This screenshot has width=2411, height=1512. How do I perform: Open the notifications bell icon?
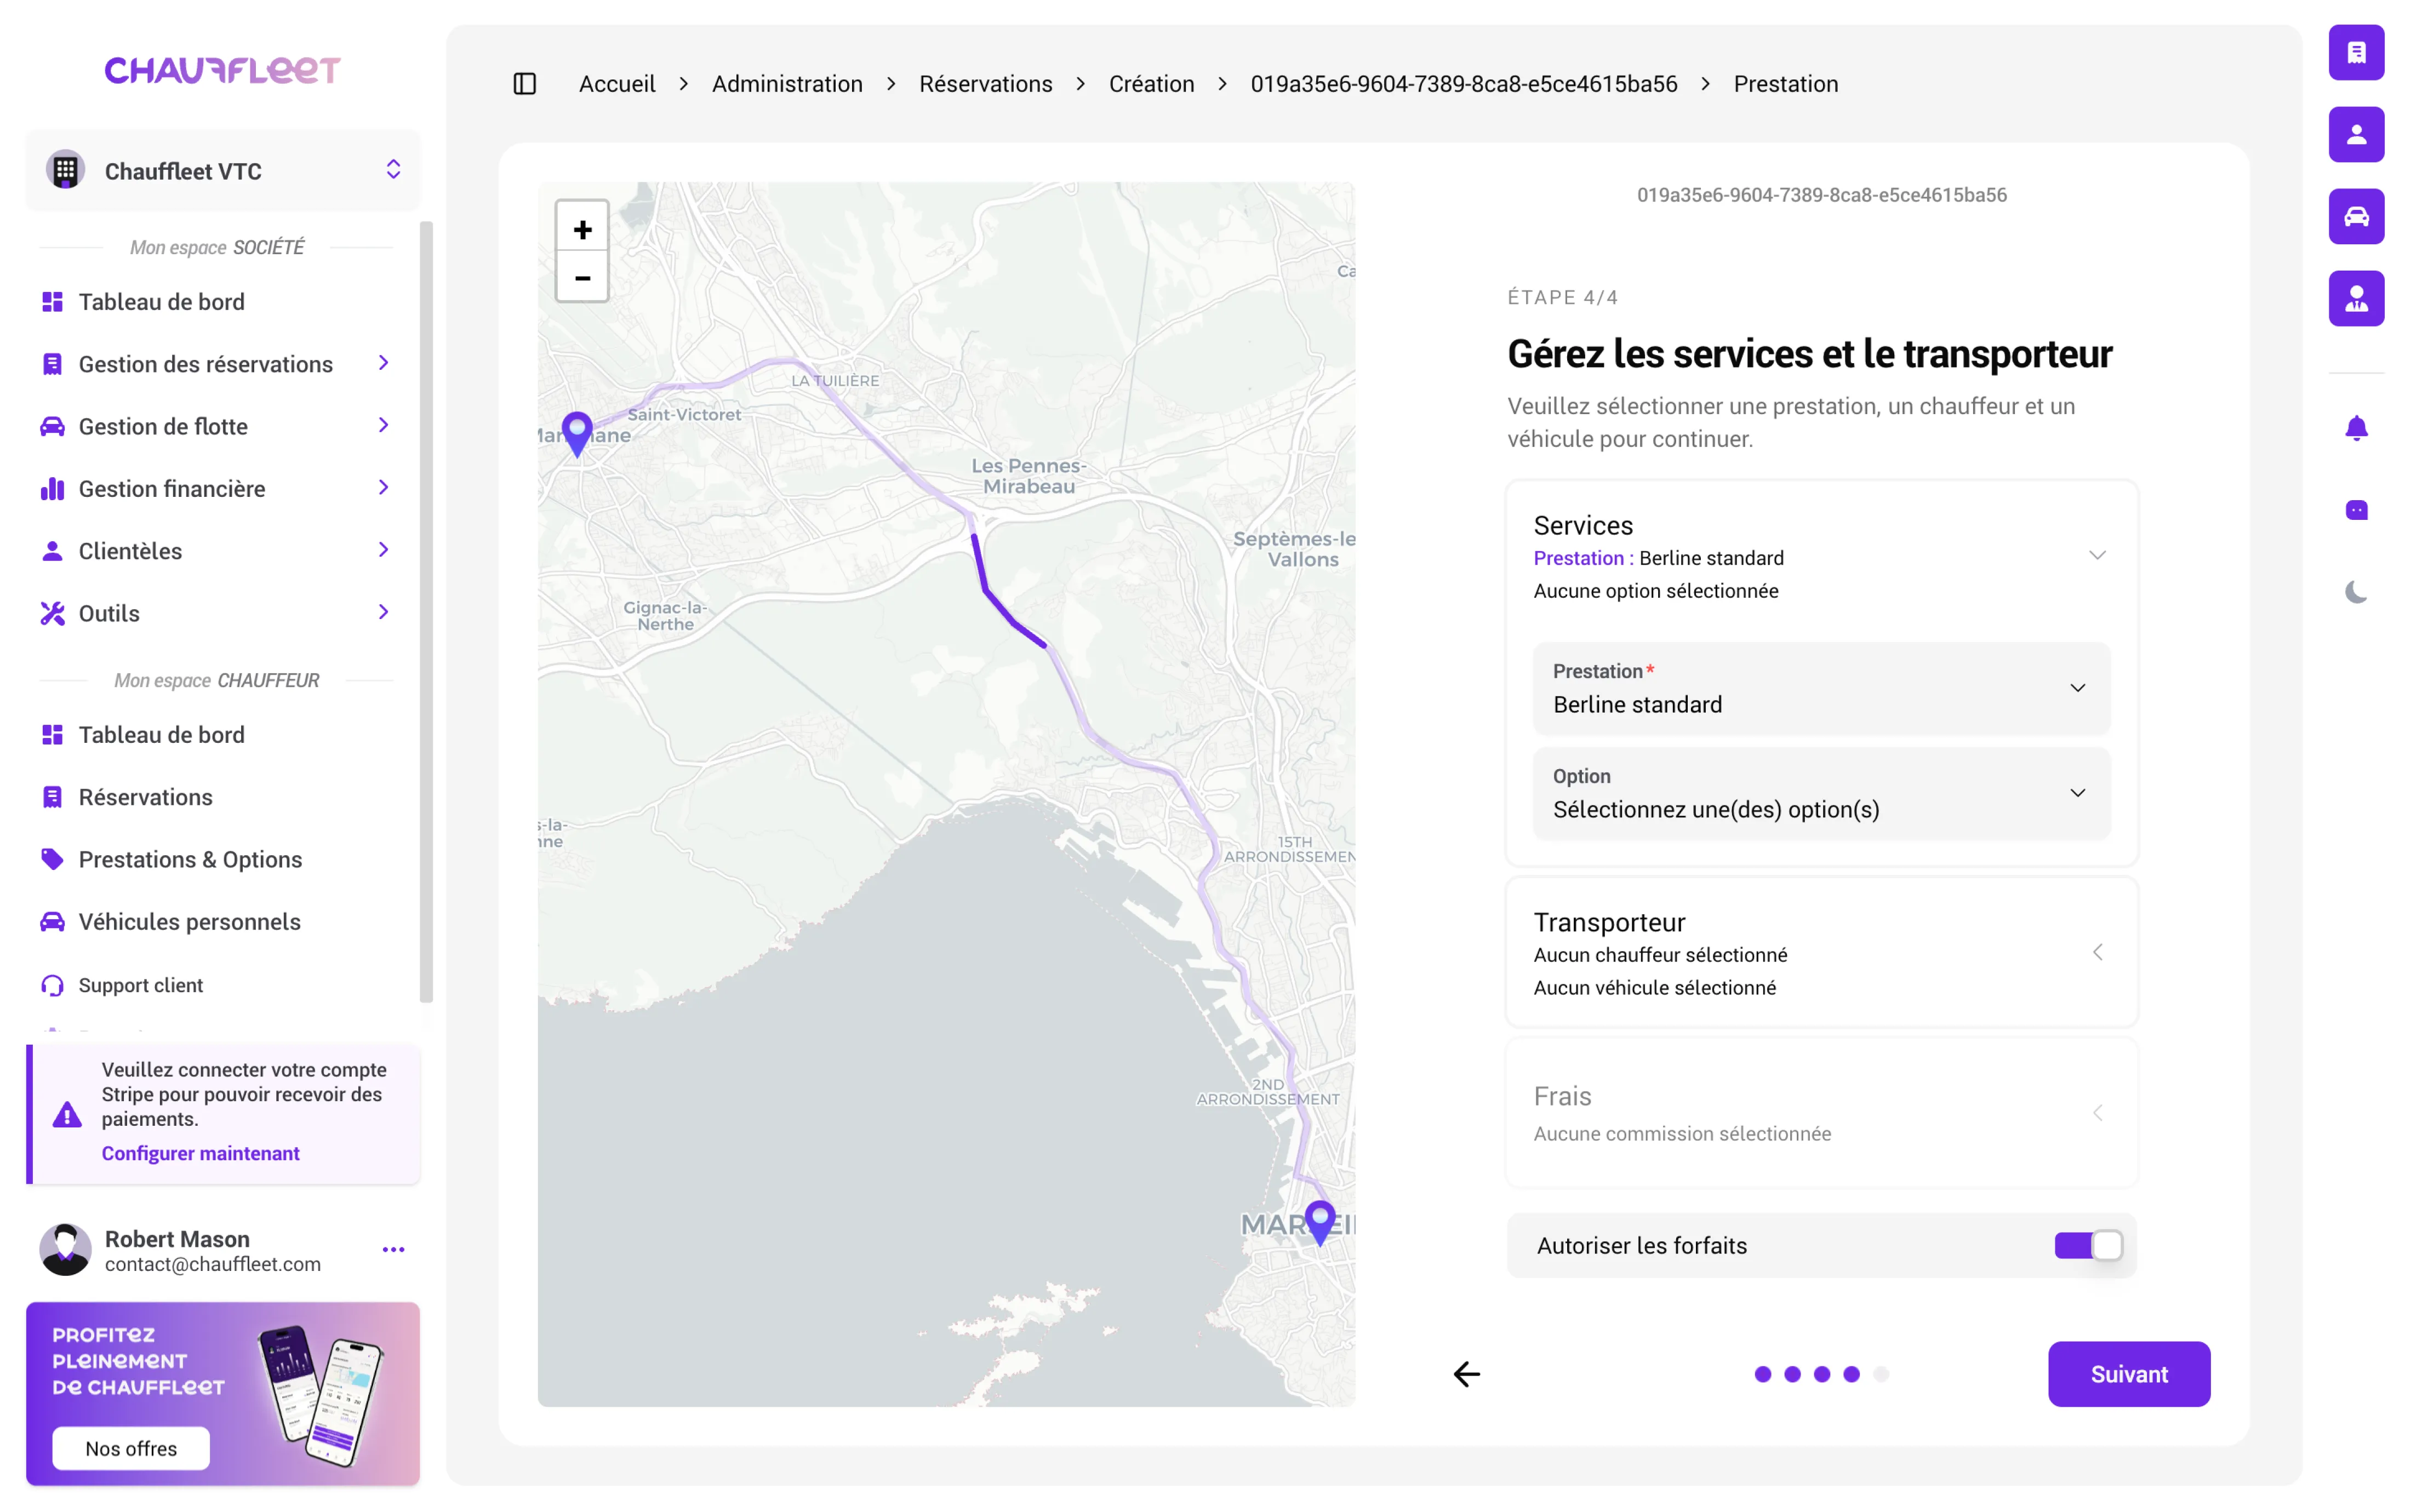(x=2355, y=429)
